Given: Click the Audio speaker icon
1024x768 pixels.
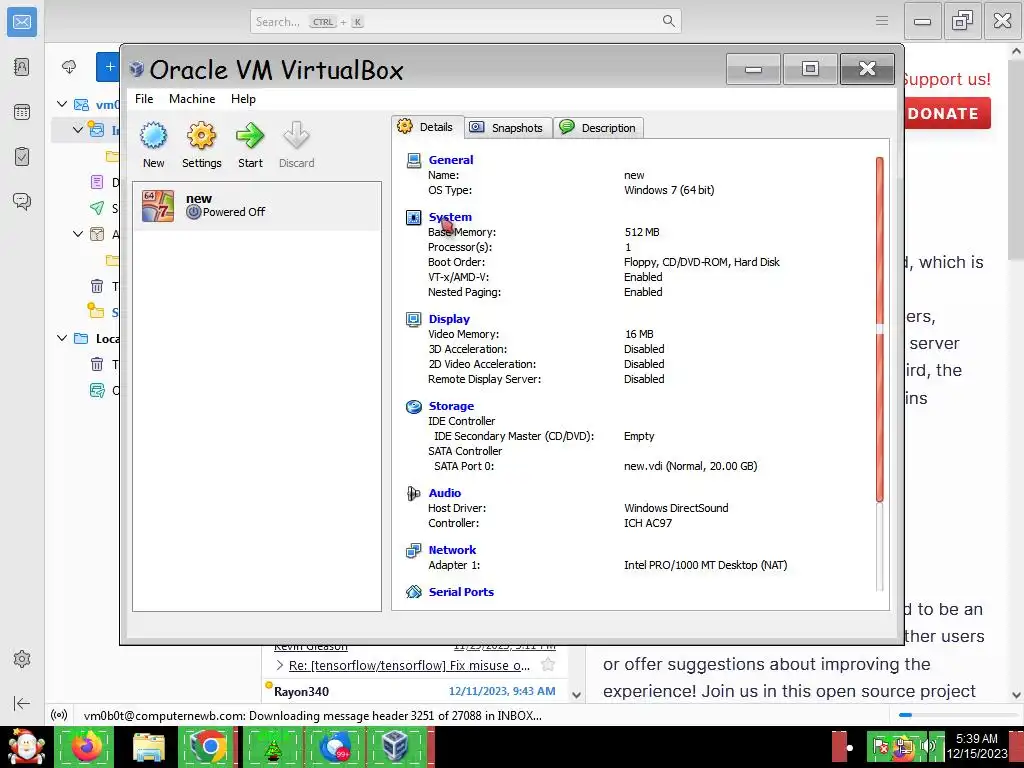Looking at the screenshot, I should tap(413, 493).
